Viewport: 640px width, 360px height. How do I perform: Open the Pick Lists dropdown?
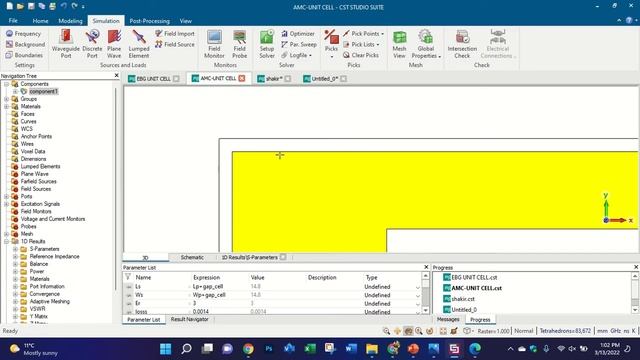(x=361, y=44)
